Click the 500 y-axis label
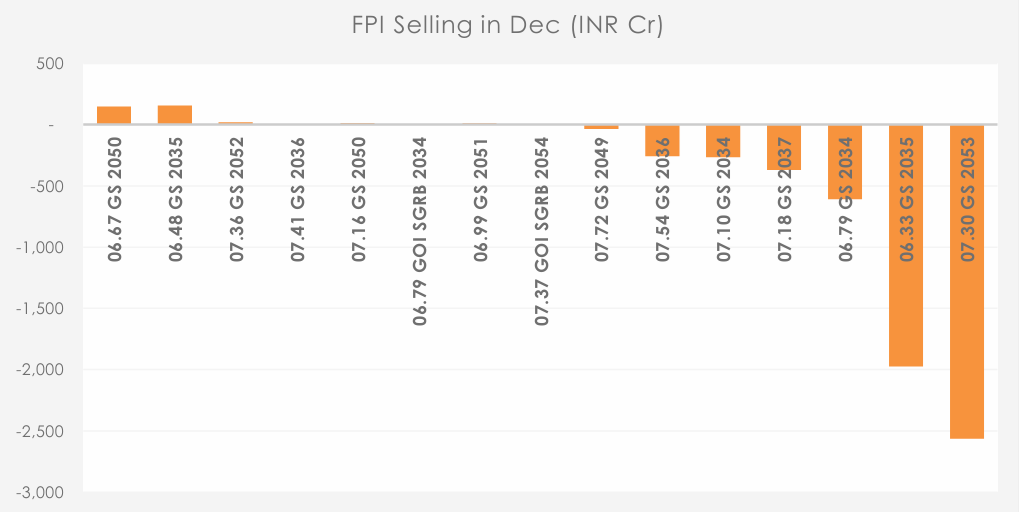The width and height of the screenshot is (1019, 512). 50,64
